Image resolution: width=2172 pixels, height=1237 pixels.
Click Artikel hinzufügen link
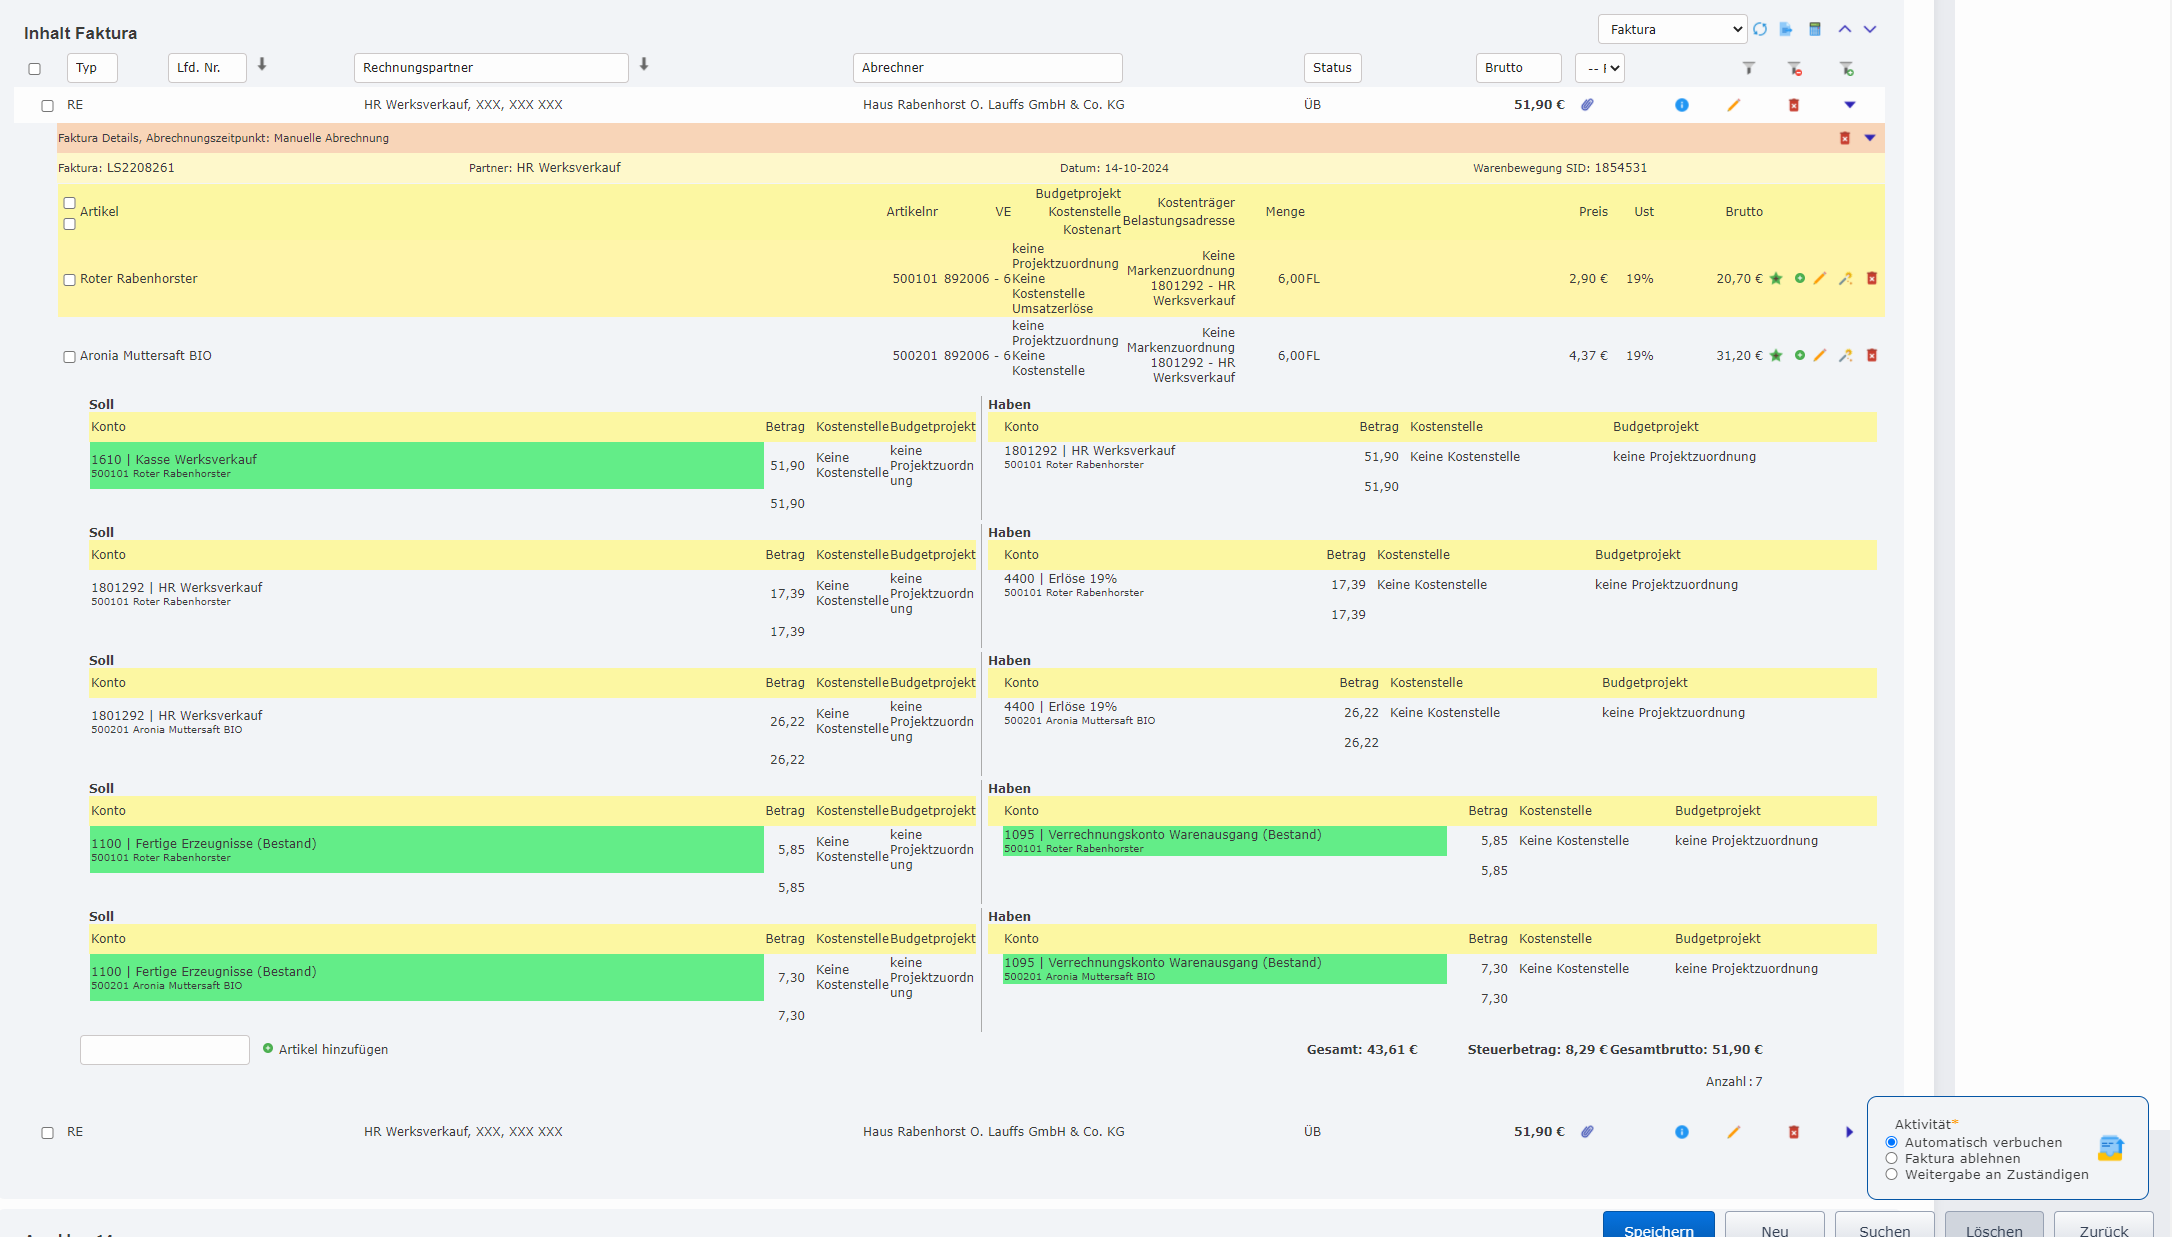tap(332, 1049)
